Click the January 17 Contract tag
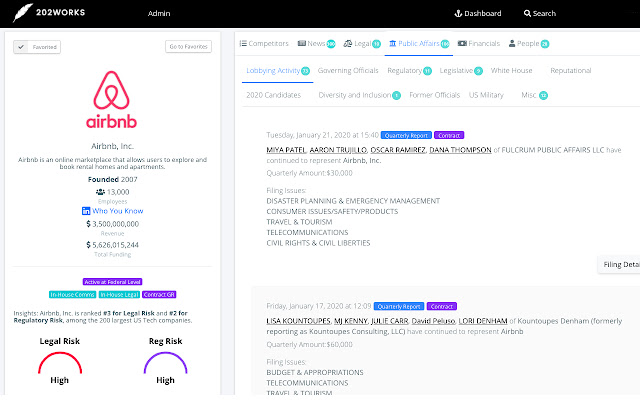This screenshot has height=400, width=640. (442, 307)
